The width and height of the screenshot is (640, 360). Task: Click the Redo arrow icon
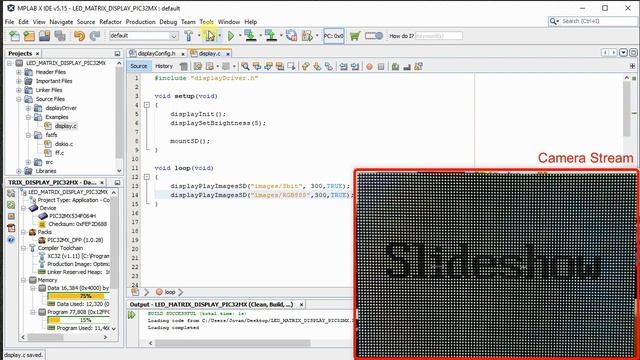pos(95,36)
